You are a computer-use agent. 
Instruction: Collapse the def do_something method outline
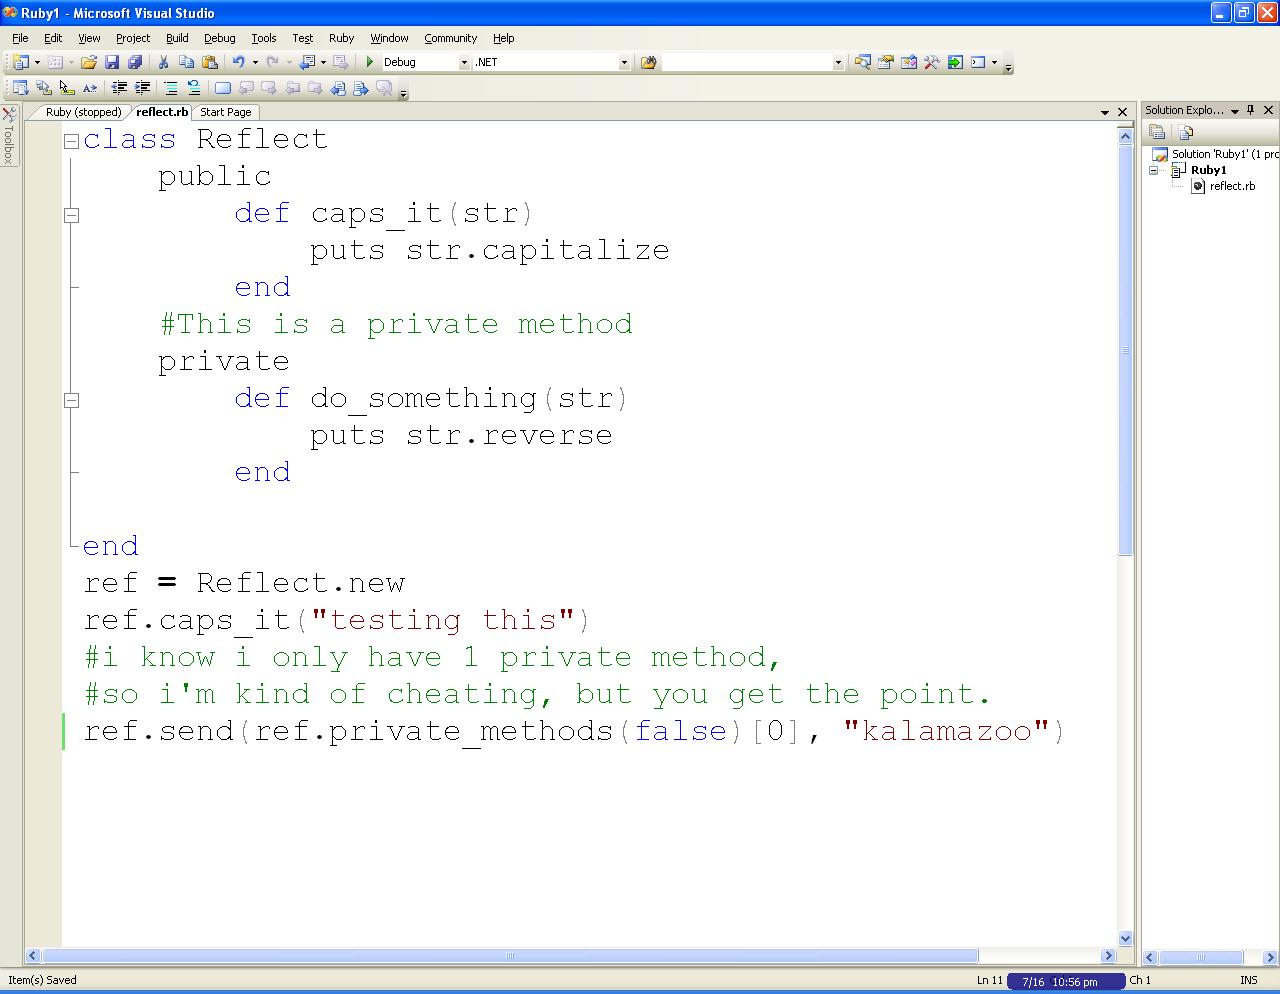coord(71,400)
